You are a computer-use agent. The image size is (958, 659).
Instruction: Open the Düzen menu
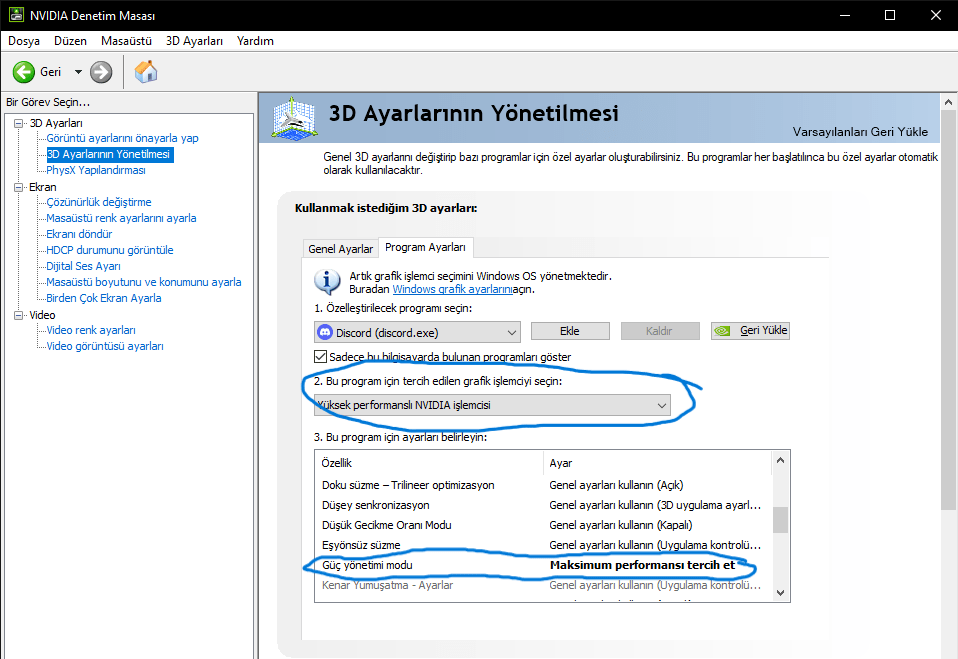(x=70, y=41)
